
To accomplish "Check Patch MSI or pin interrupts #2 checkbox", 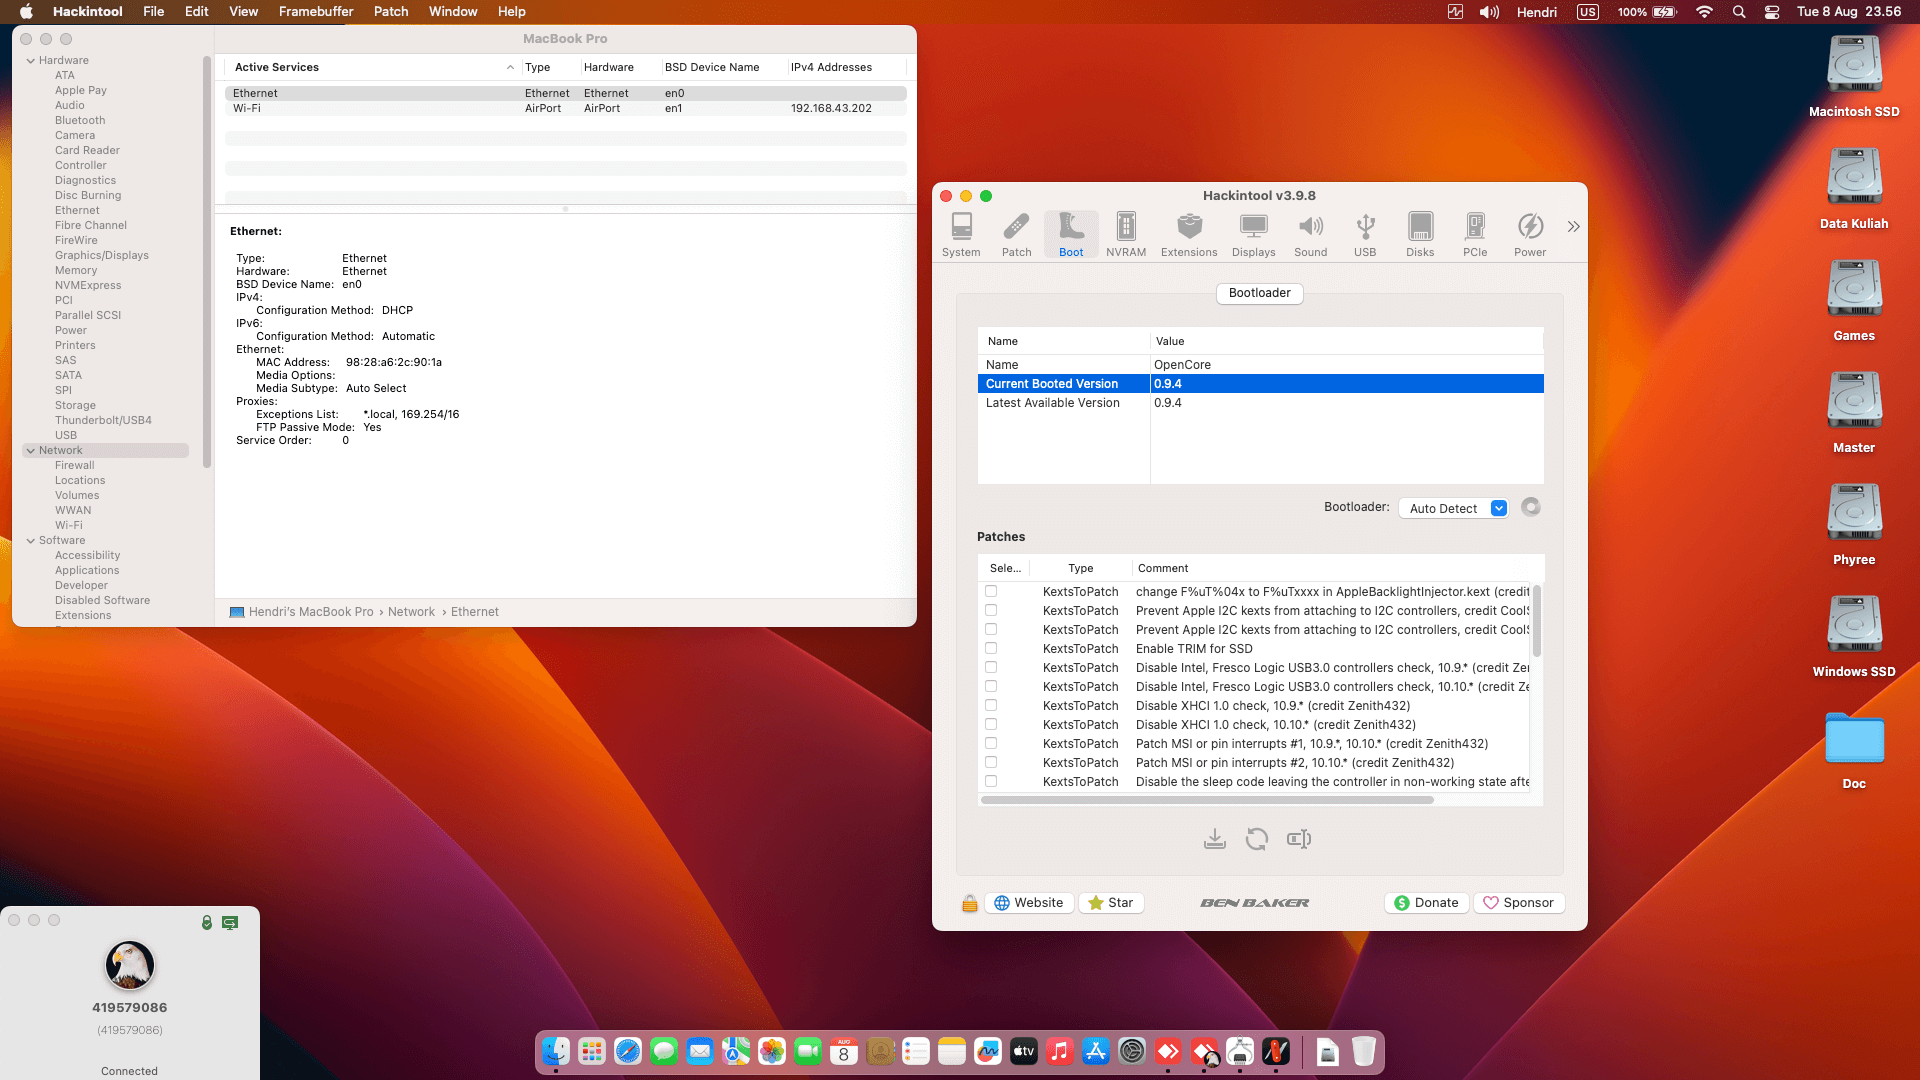I will point(991,763).
